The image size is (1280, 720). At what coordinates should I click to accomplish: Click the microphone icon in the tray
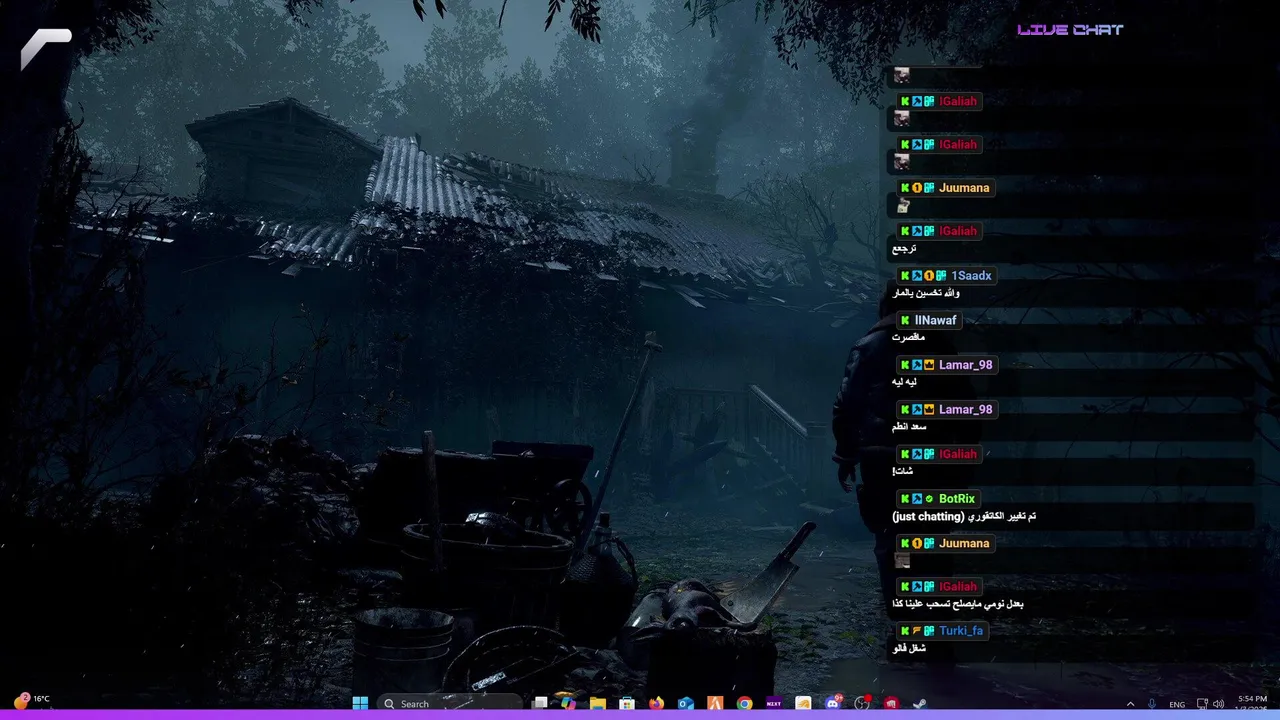click(1152, 704)
